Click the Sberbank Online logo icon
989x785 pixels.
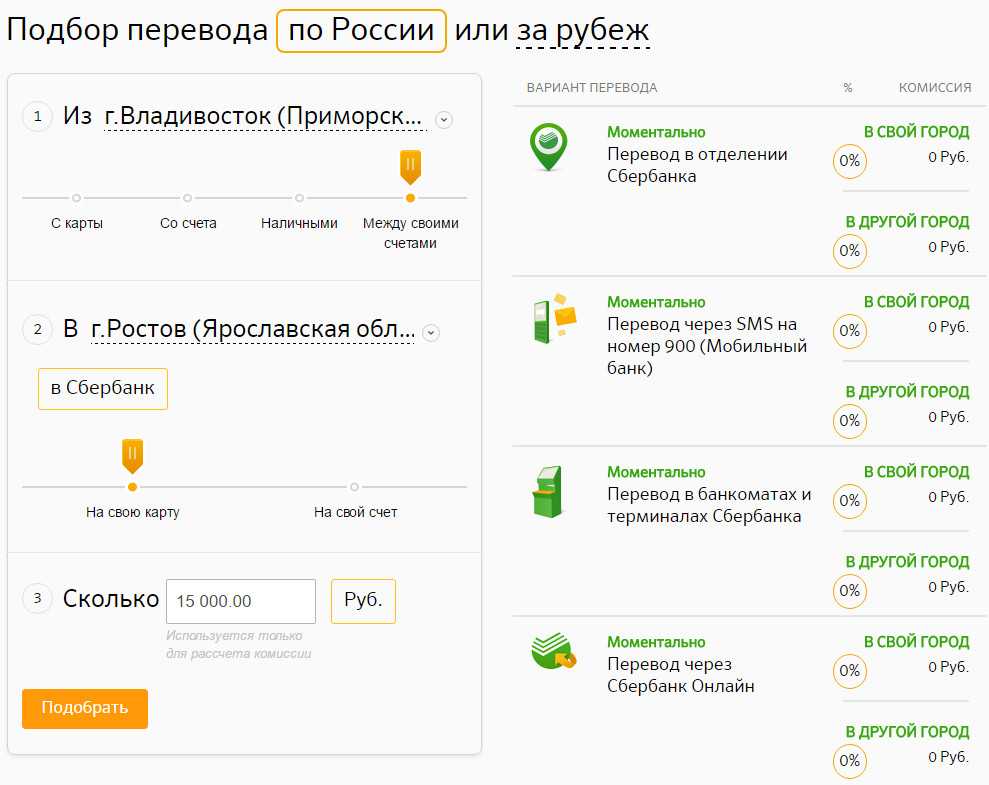point(552,653)
